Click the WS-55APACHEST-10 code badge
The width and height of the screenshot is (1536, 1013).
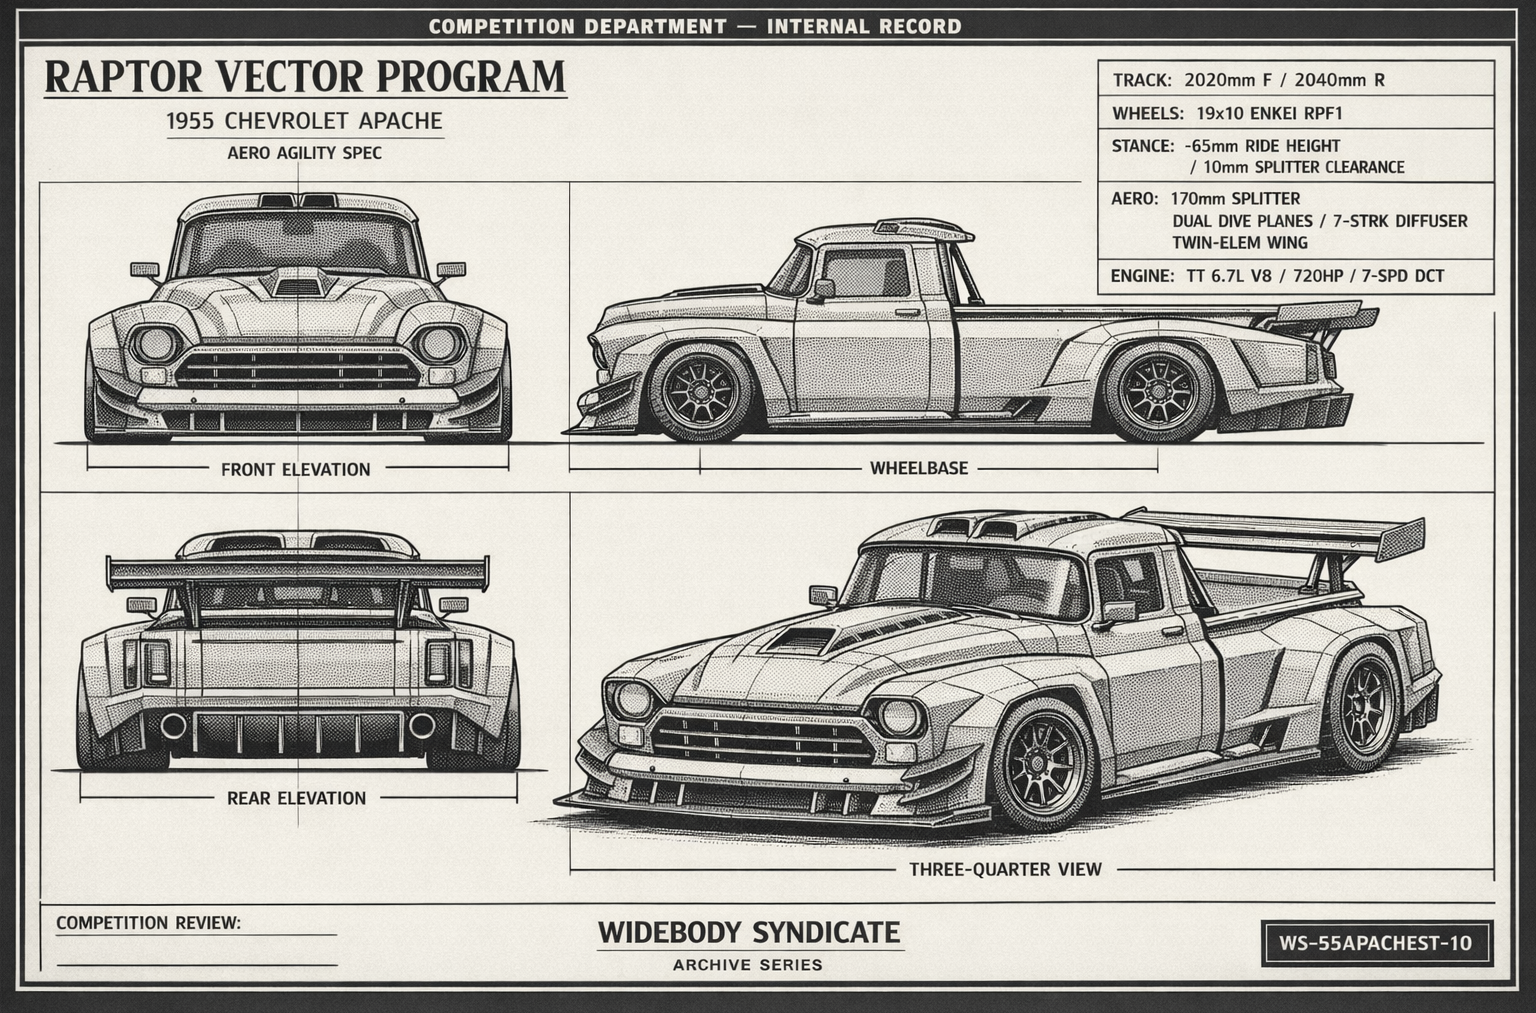(1376, 943)
